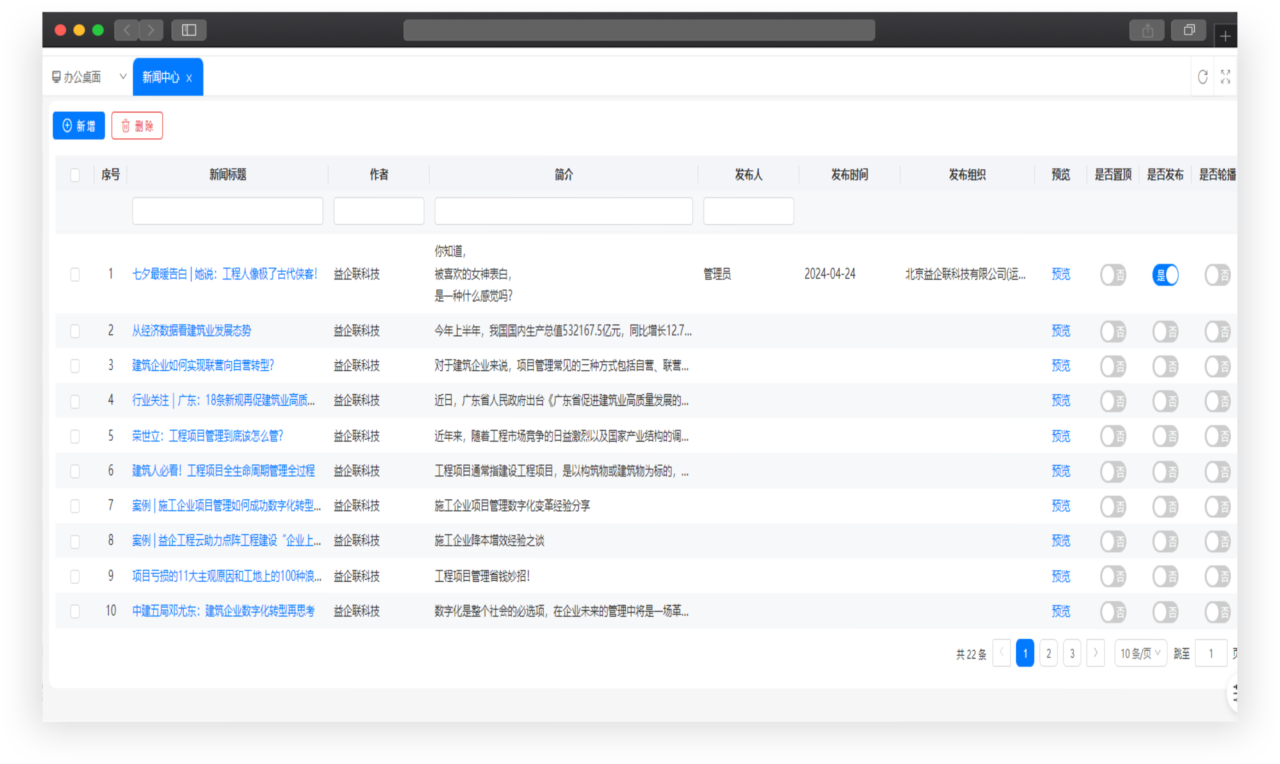Enable 是否发布 switch for row 4

click(1166, 402)
